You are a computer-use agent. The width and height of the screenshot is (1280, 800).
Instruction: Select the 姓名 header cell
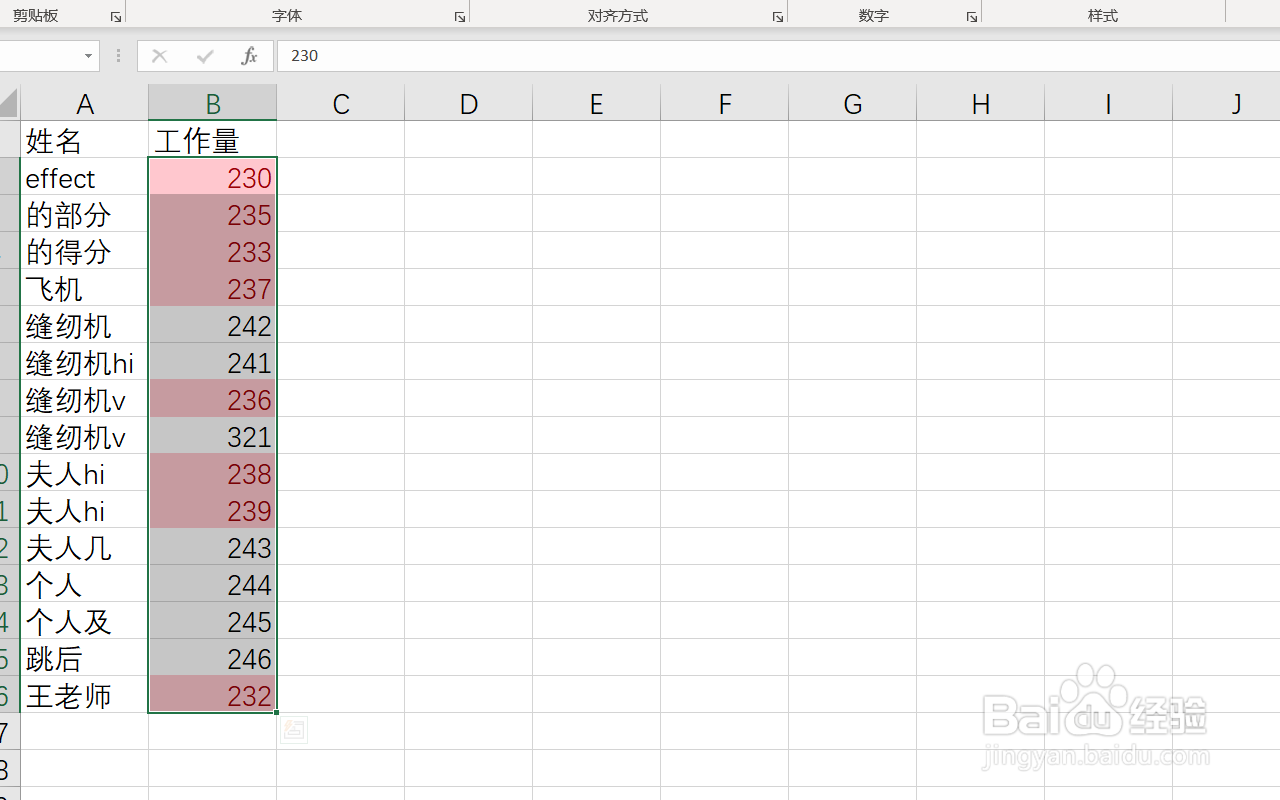[x=85, y=140]
